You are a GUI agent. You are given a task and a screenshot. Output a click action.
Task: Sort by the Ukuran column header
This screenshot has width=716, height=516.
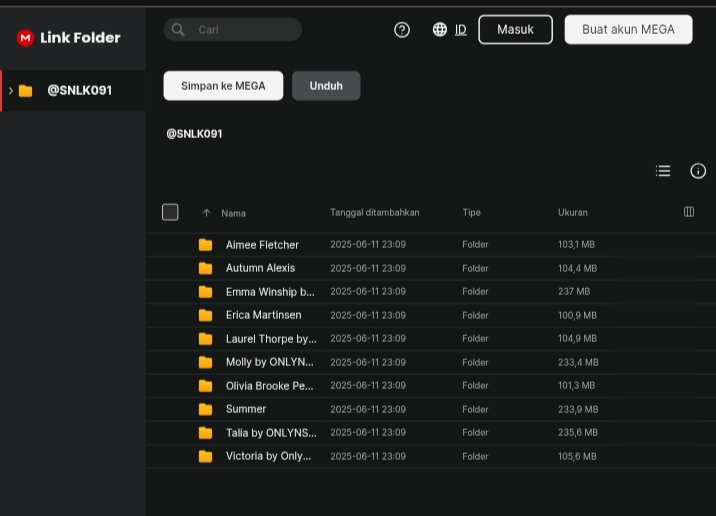(573, 212)
